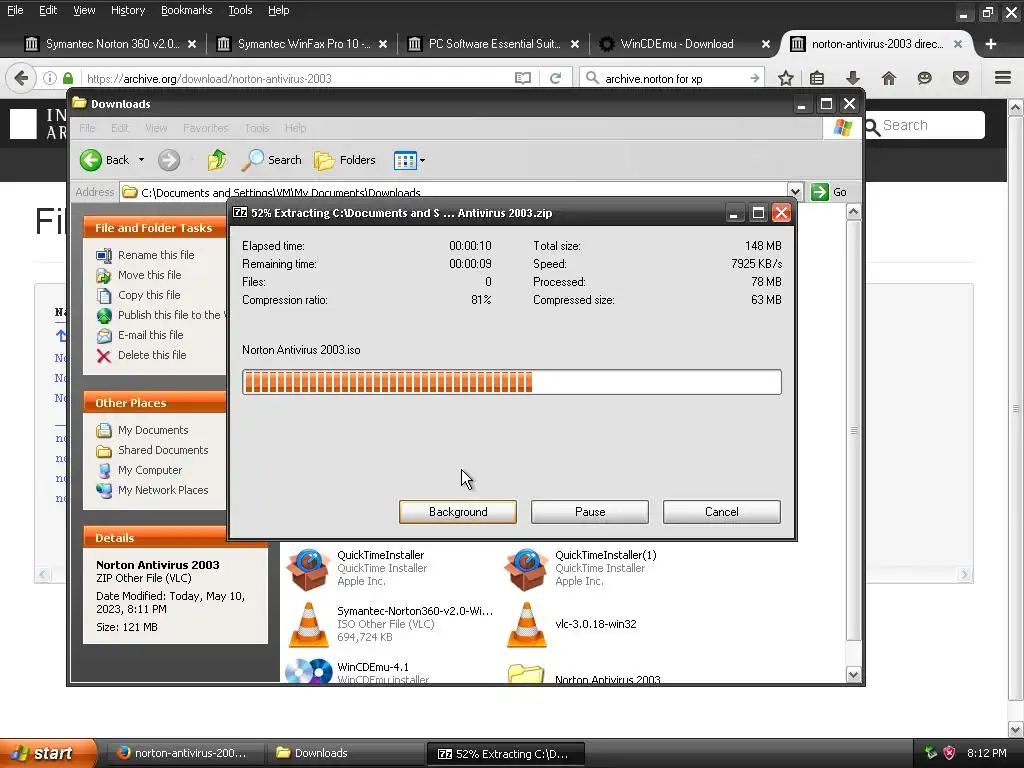Pause the 7-Zip extraction
1024x768 pixels.
(x=590, y=512)
